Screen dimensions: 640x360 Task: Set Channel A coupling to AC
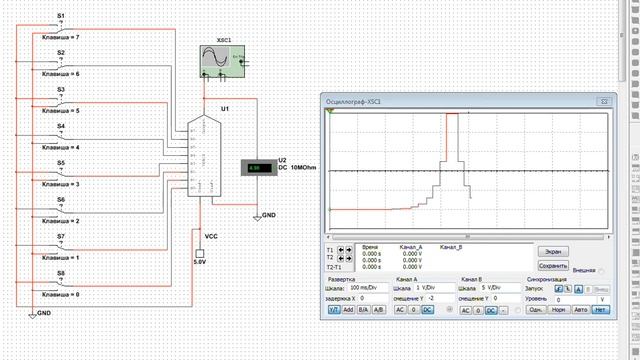point(400,310)
